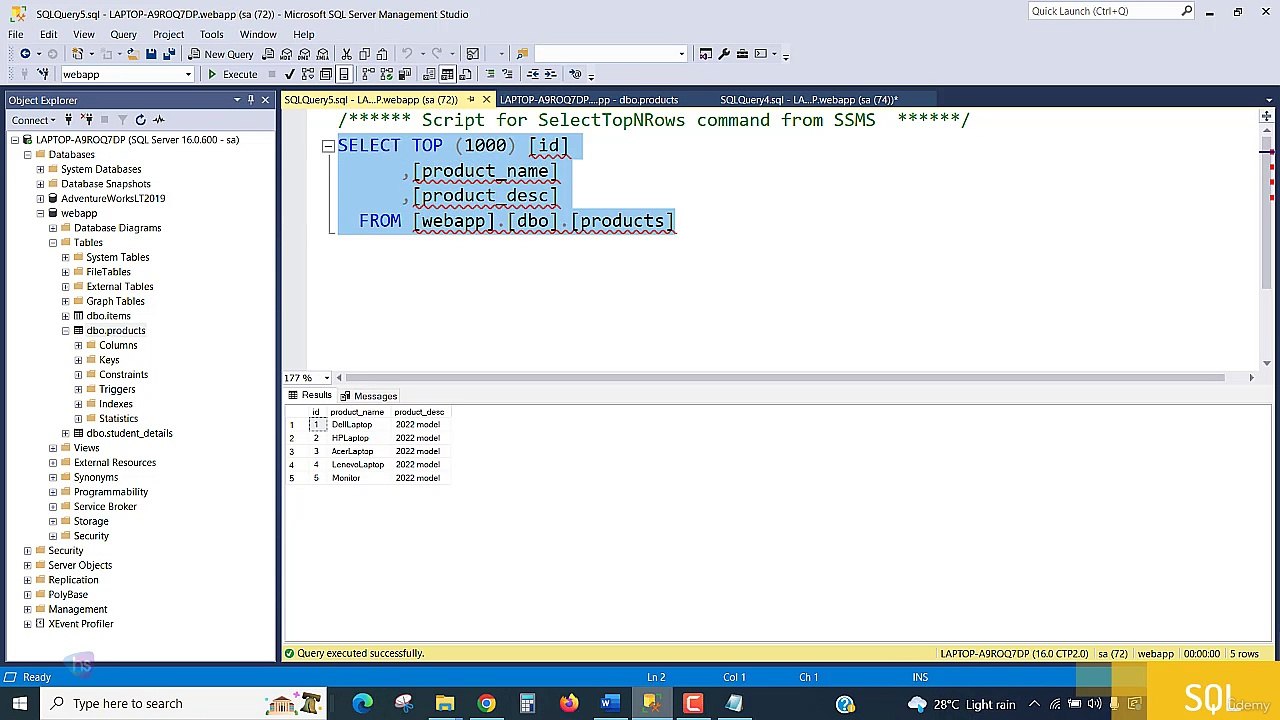Select dbo.items table in tree
This screenshot has width=1280, height=720.
click(108, 316)
